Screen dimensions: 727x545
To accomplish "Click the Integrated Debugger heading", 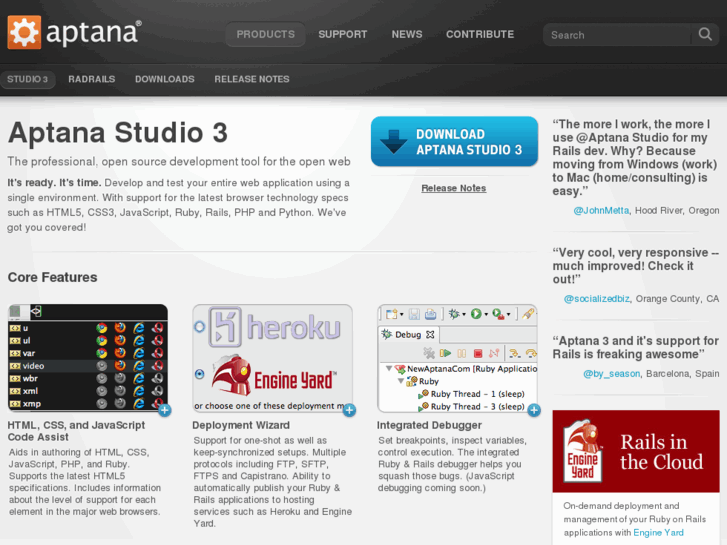I will 429,425.
